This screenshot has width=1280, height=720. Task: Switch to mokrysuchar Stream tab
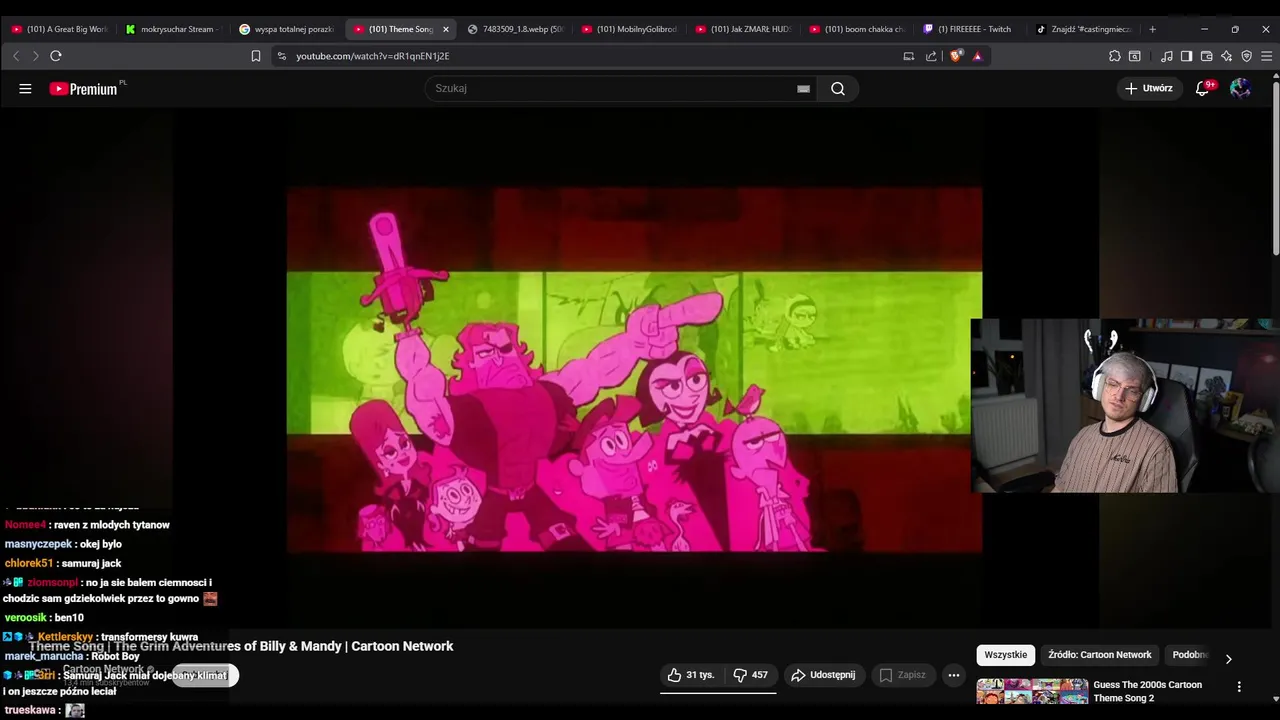173,29
